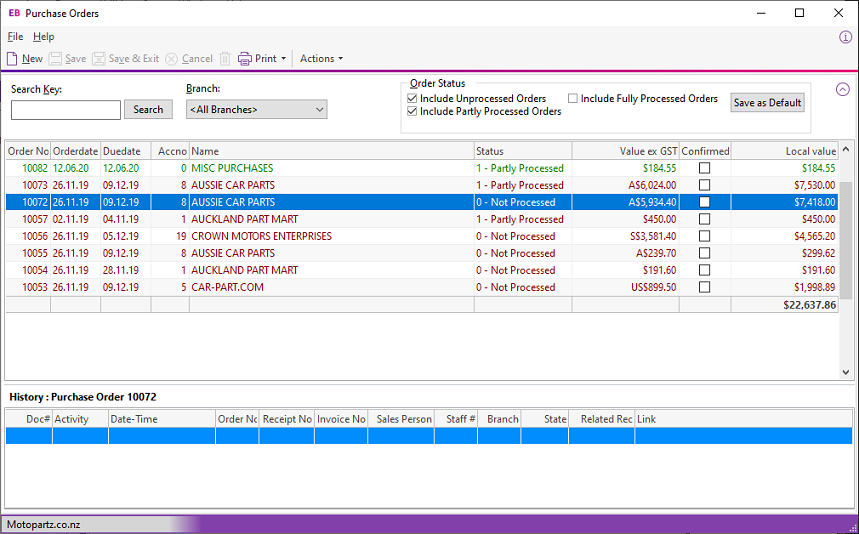Open the File menu

pos(15,37)
